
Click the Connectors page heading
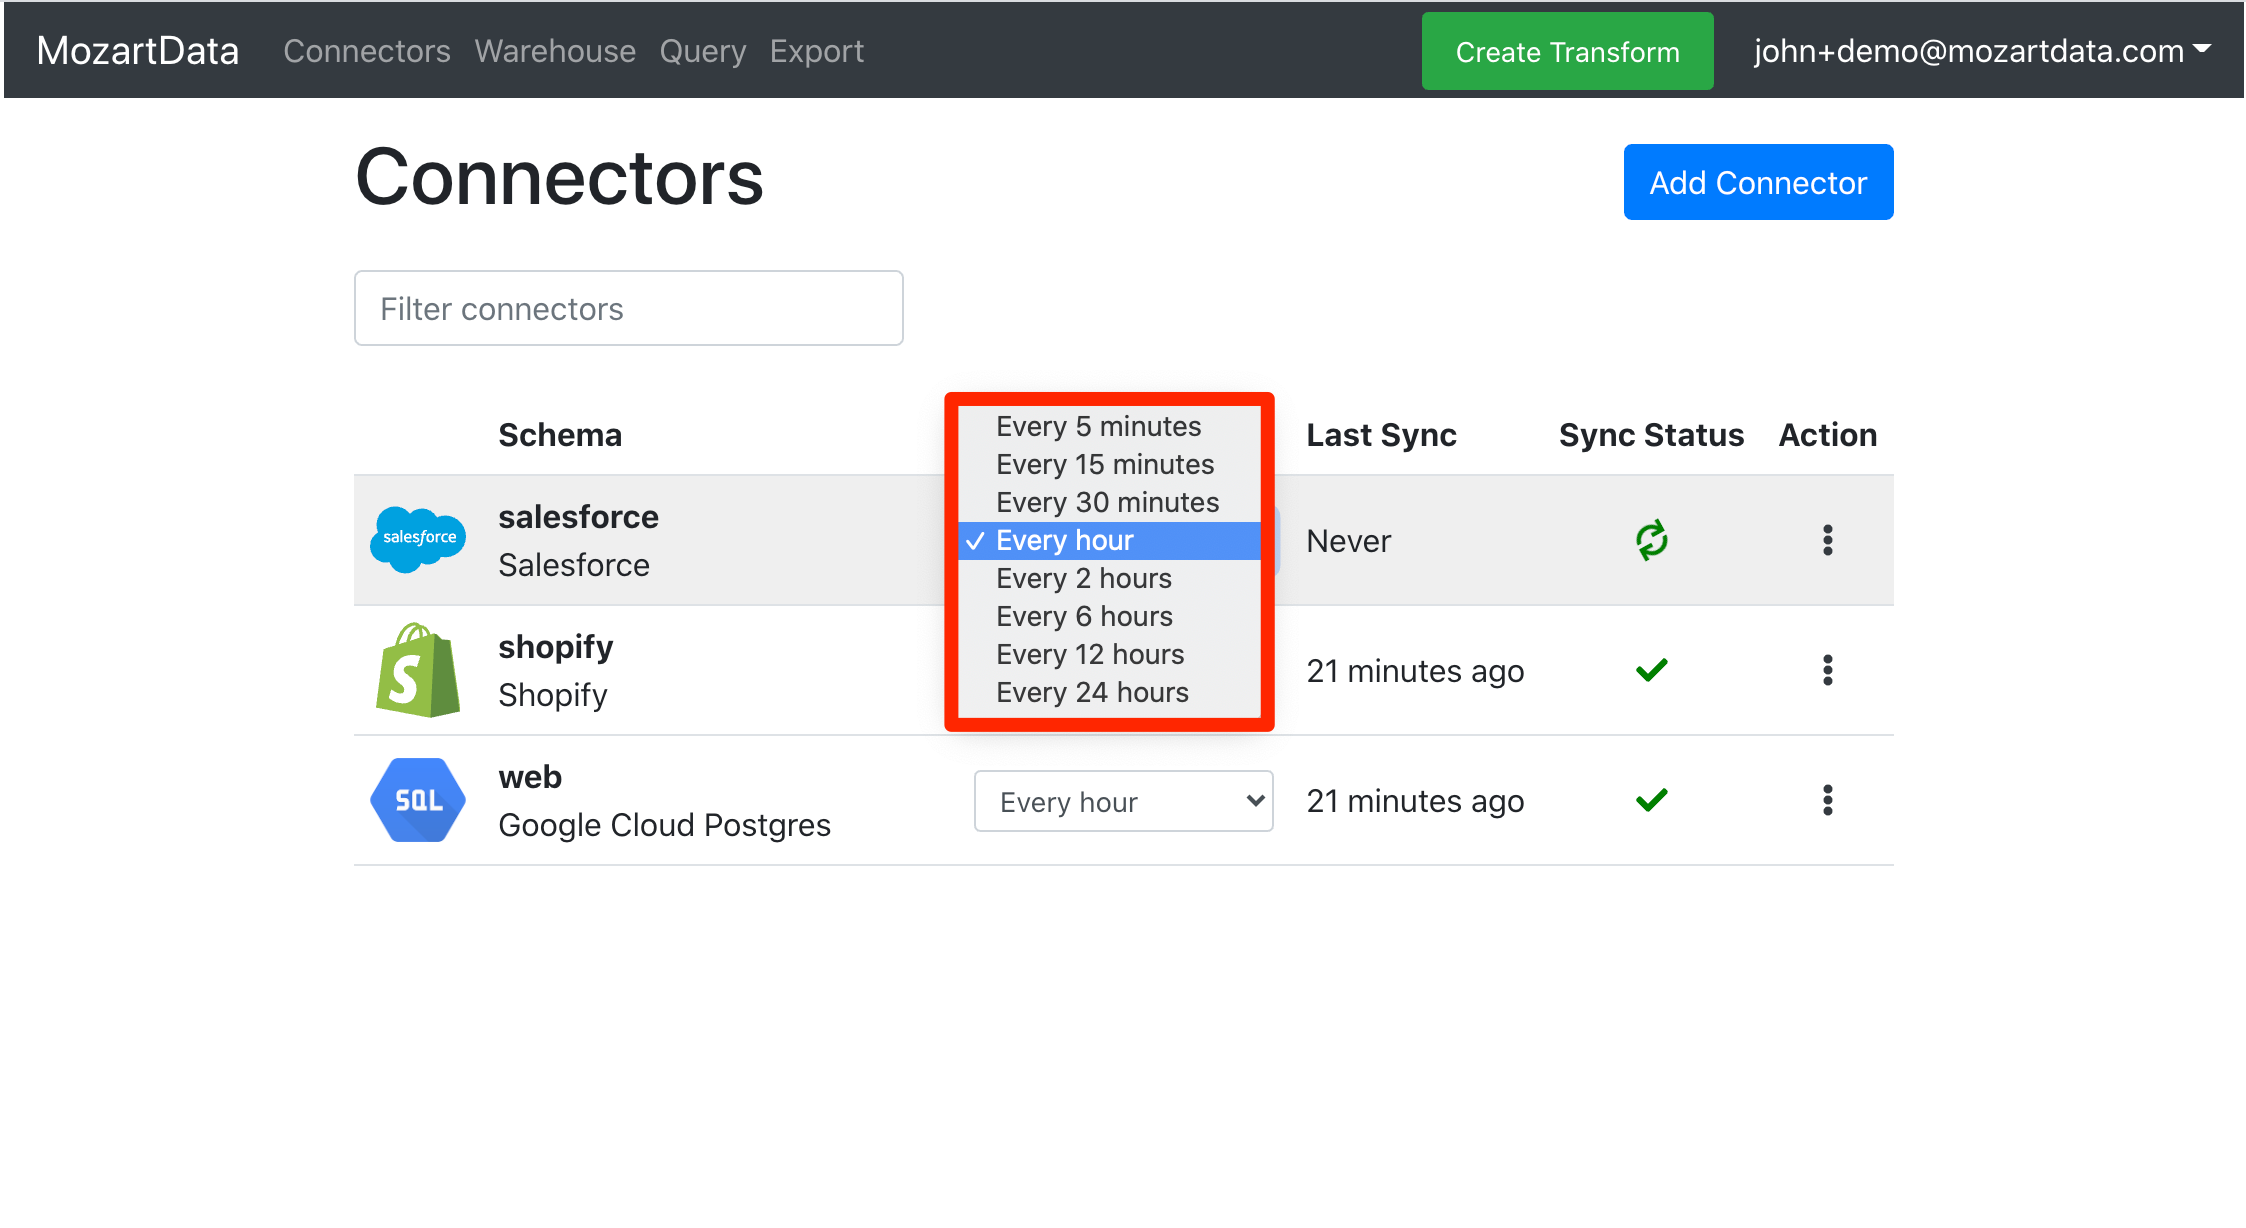coord(559,177)
